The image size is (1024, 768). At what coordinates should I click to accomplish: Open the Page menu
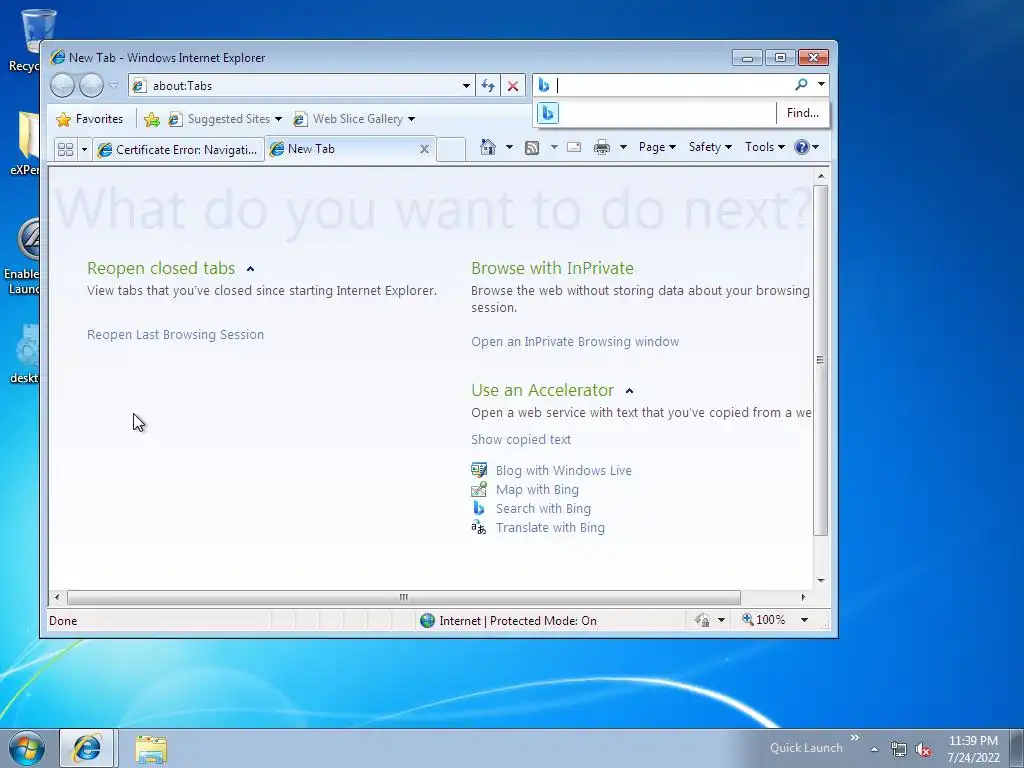pyautogui.click(x=657, y=147)
